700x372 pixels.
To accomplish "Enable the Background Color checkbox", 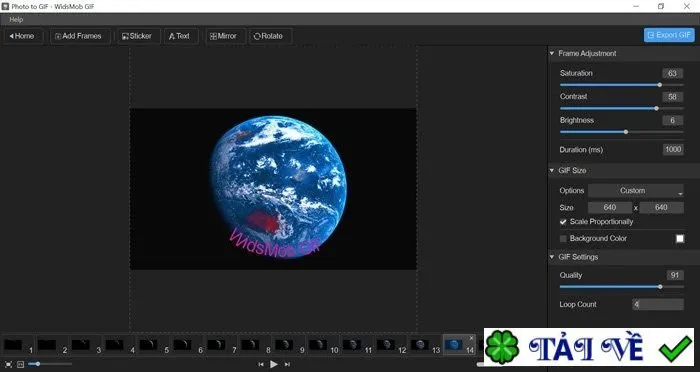I will pyautogui.click(x=563, y=239).
